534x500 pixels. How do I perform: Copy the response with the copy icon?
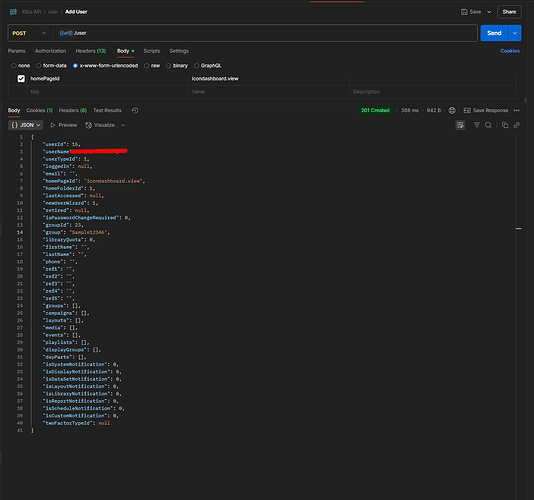coord(505,125)
